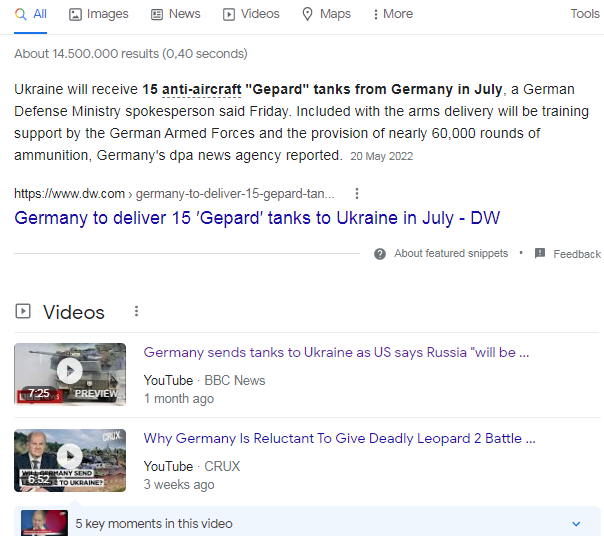The width and height of the screenshot is (604, 536).
Task: Select the All search tab
Action: coord(30,14)
